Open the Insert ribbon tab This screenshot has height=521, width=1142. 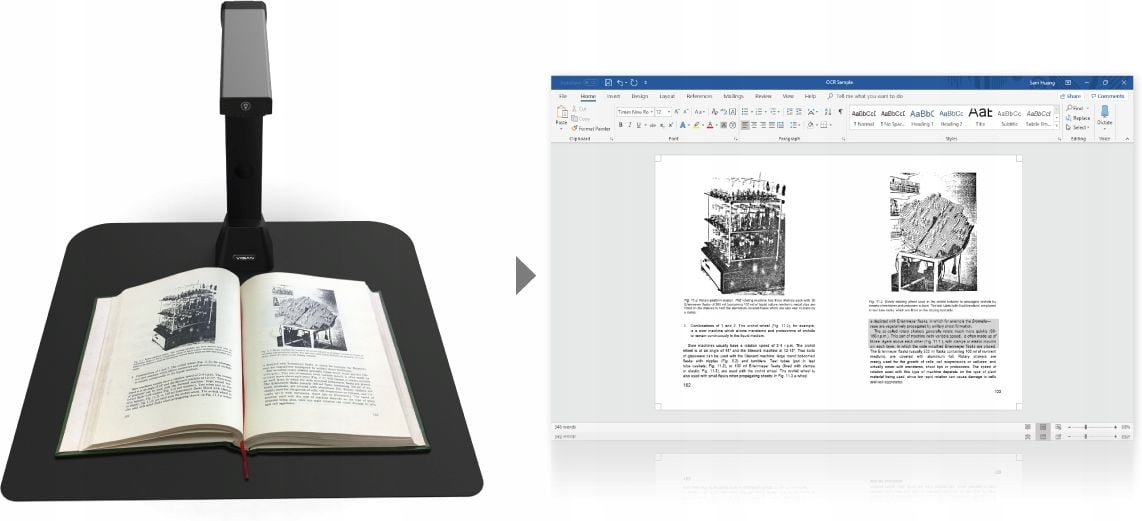pyautogui.click(x=613, y=96)
